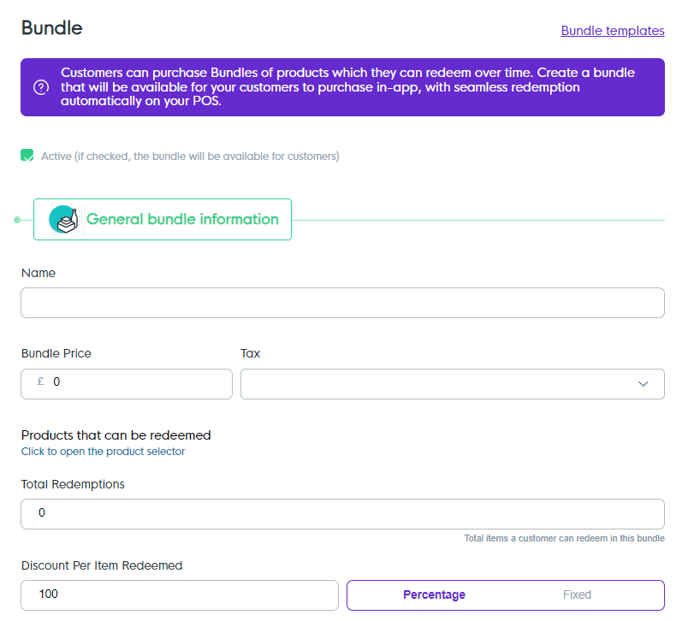Screen dimensions: 688x621
Task: Click the Products that can be redeemed label
Action: click(x=116, y=435)
